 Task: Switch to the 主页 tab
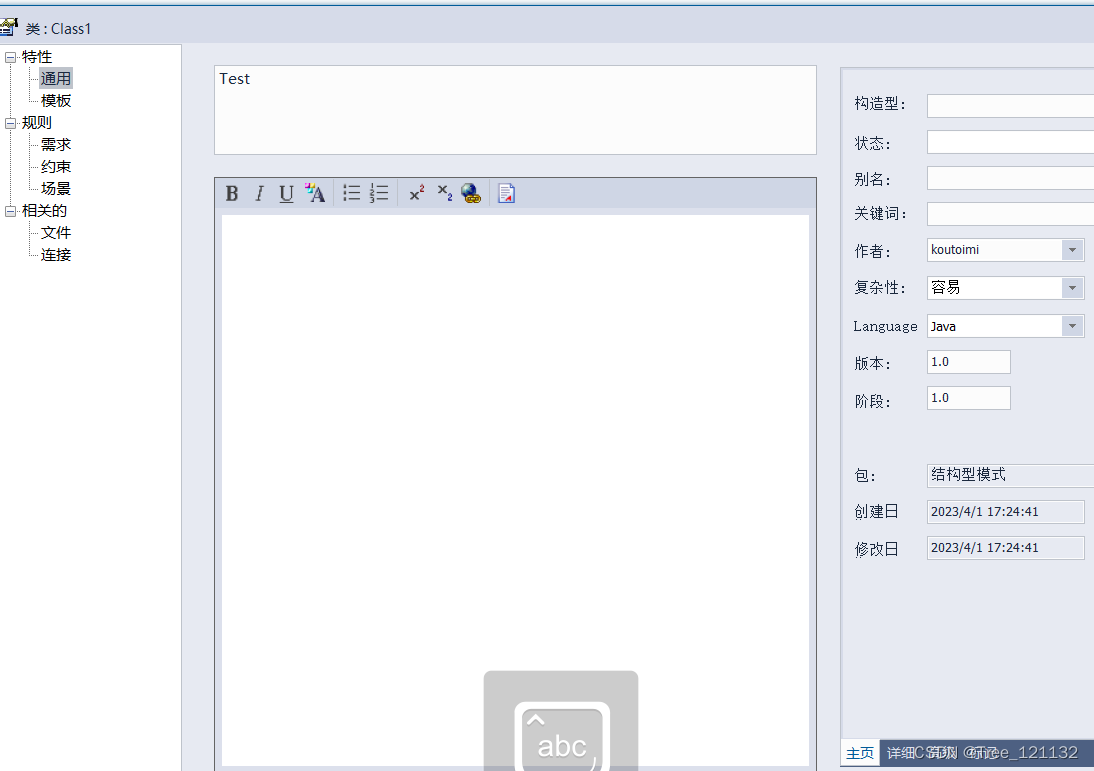860,753
